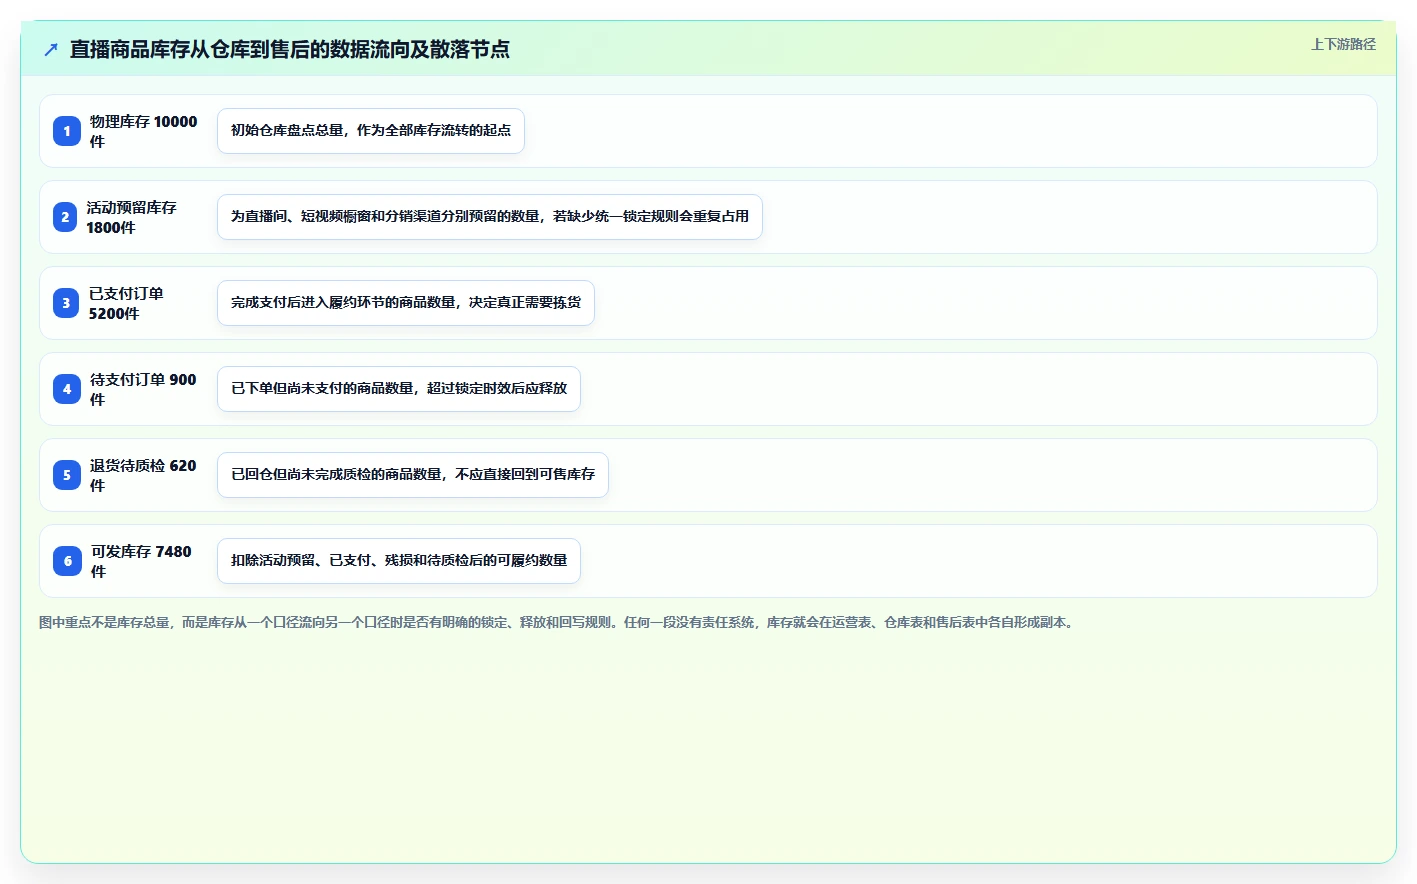
Task: Click step number badge 4
Action: 67,389
